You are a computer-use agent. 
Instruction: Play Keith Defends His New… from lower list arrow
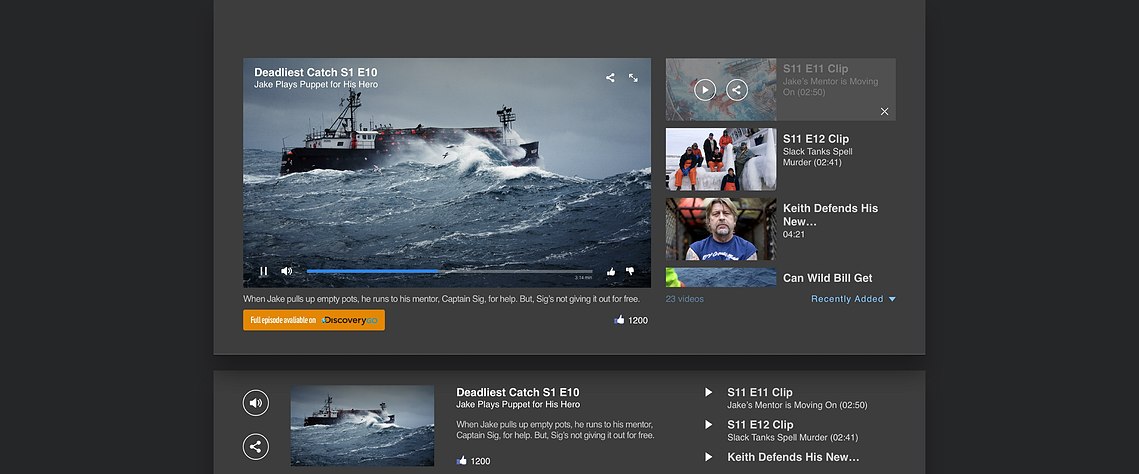(x=708, y=457)
